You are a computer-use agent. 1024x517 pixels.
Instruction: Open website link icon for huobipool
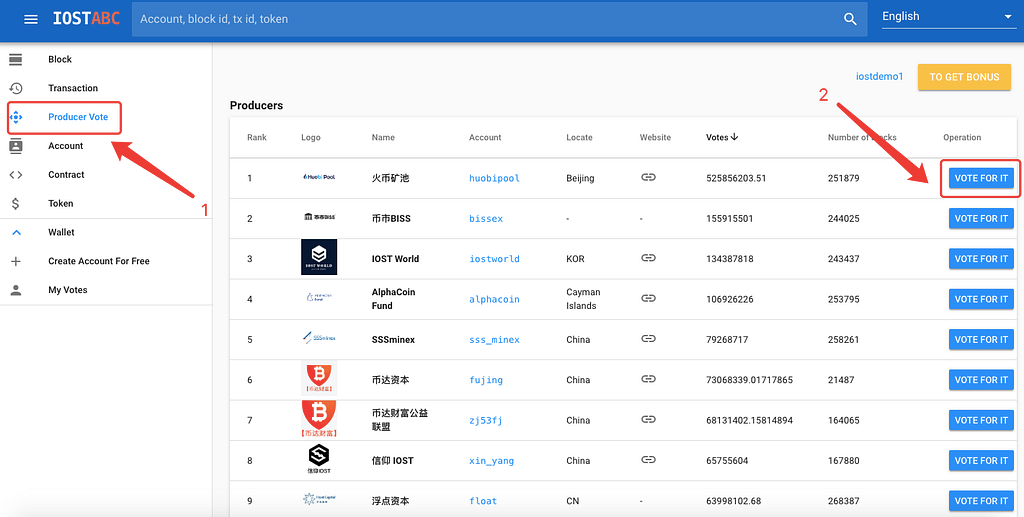(648, 178)
